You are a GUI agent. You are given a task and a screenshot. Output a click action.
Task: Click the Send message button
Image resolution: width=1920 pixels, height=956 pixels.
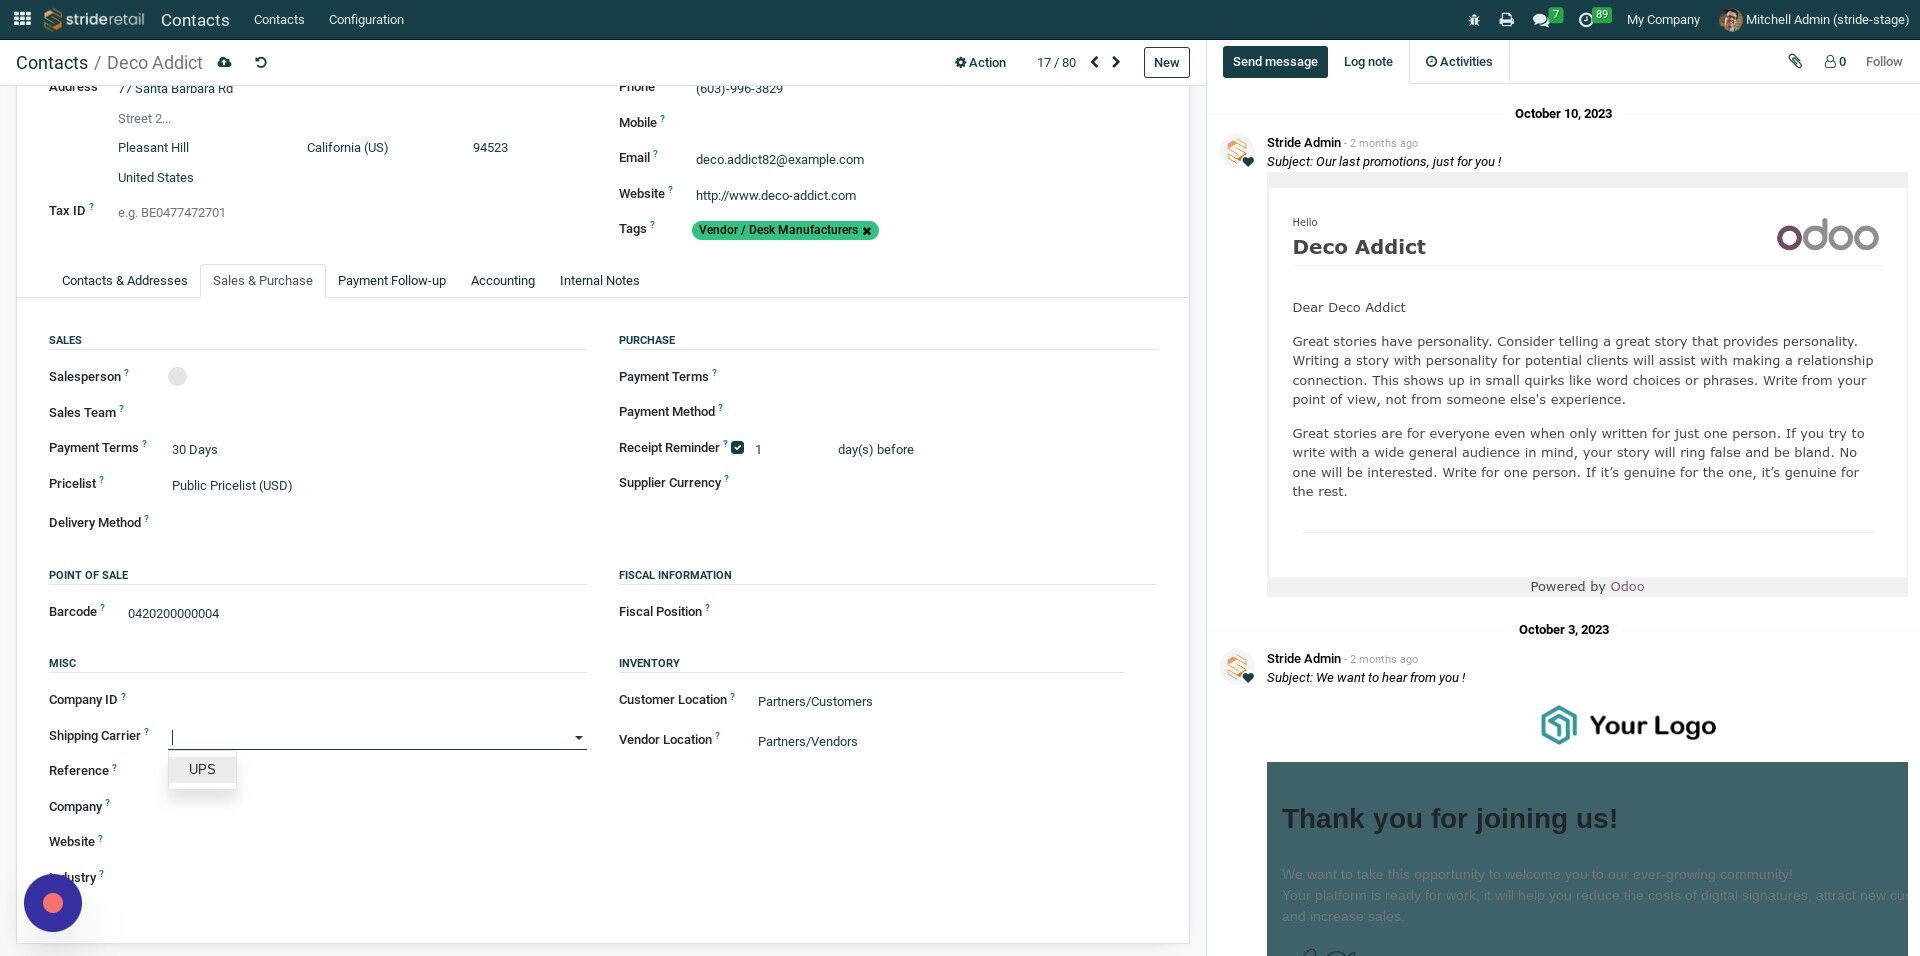[1274, 62]
